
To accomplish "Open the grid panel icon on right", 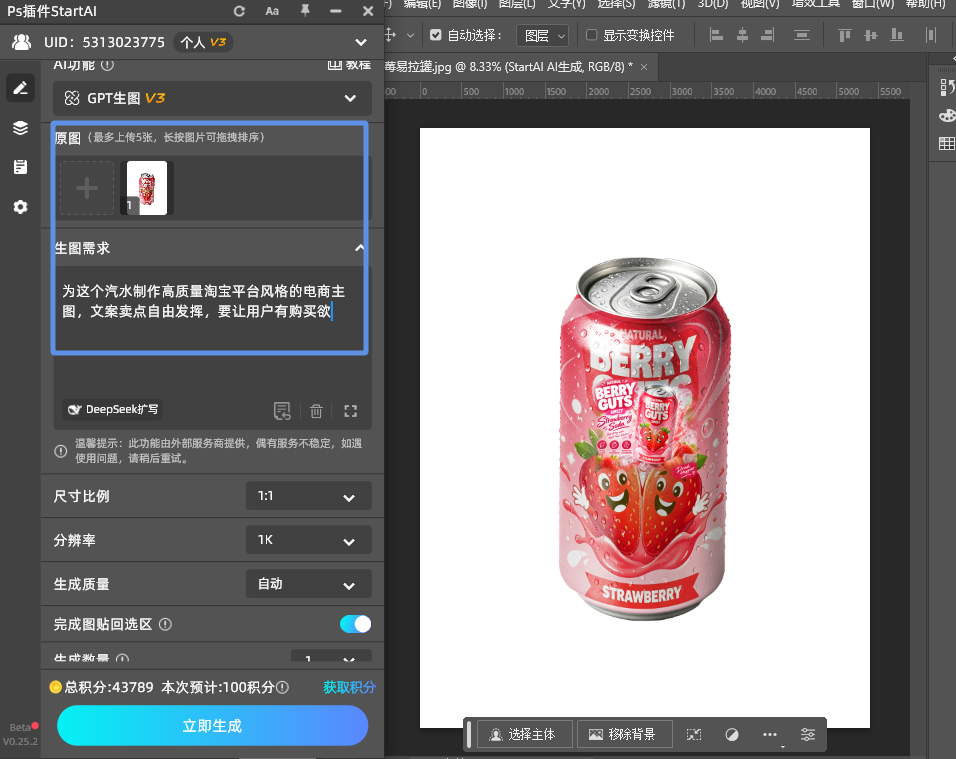I will pyautogui.click(x=947, y=144).
